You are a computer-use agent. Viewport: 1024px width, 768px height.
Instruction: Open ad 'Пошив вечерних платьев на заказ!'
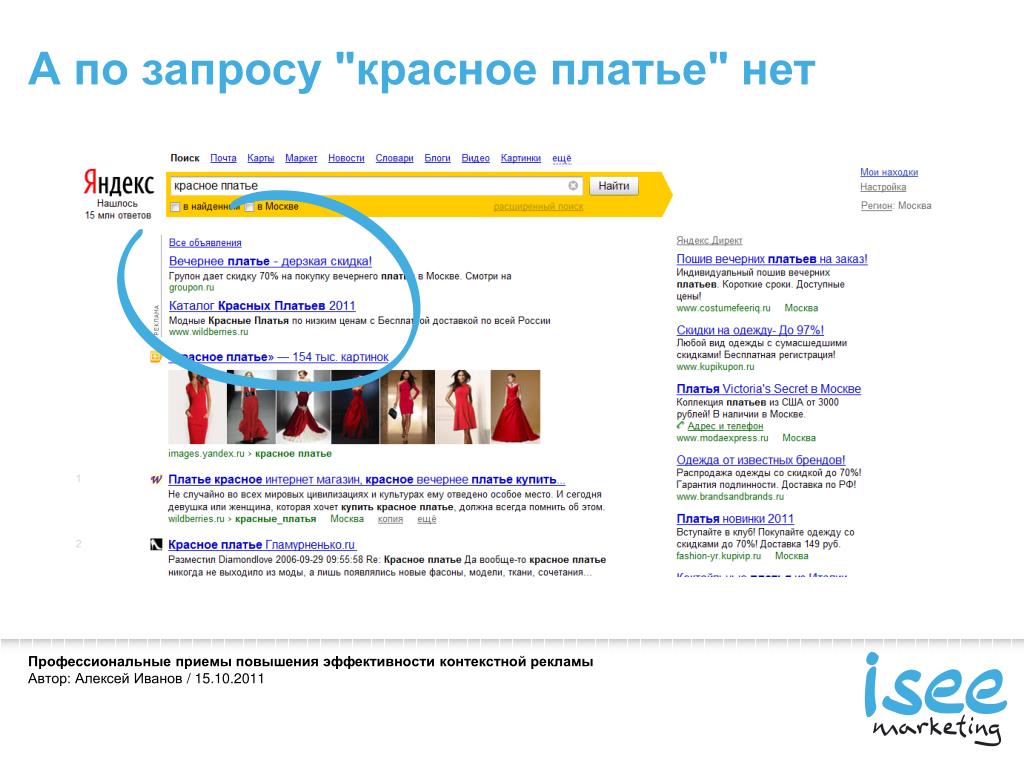772,259
